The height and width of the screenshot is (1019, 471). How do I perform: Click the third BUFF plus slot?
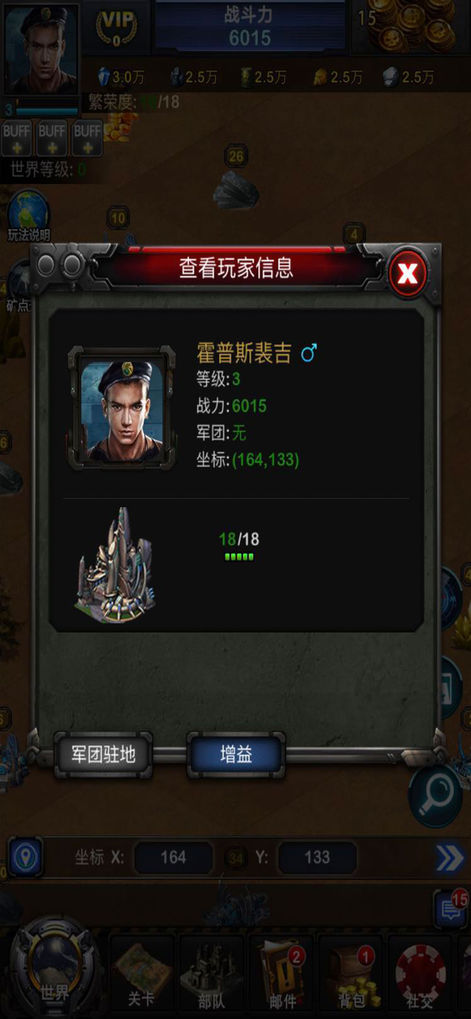(x=87, y=138)
